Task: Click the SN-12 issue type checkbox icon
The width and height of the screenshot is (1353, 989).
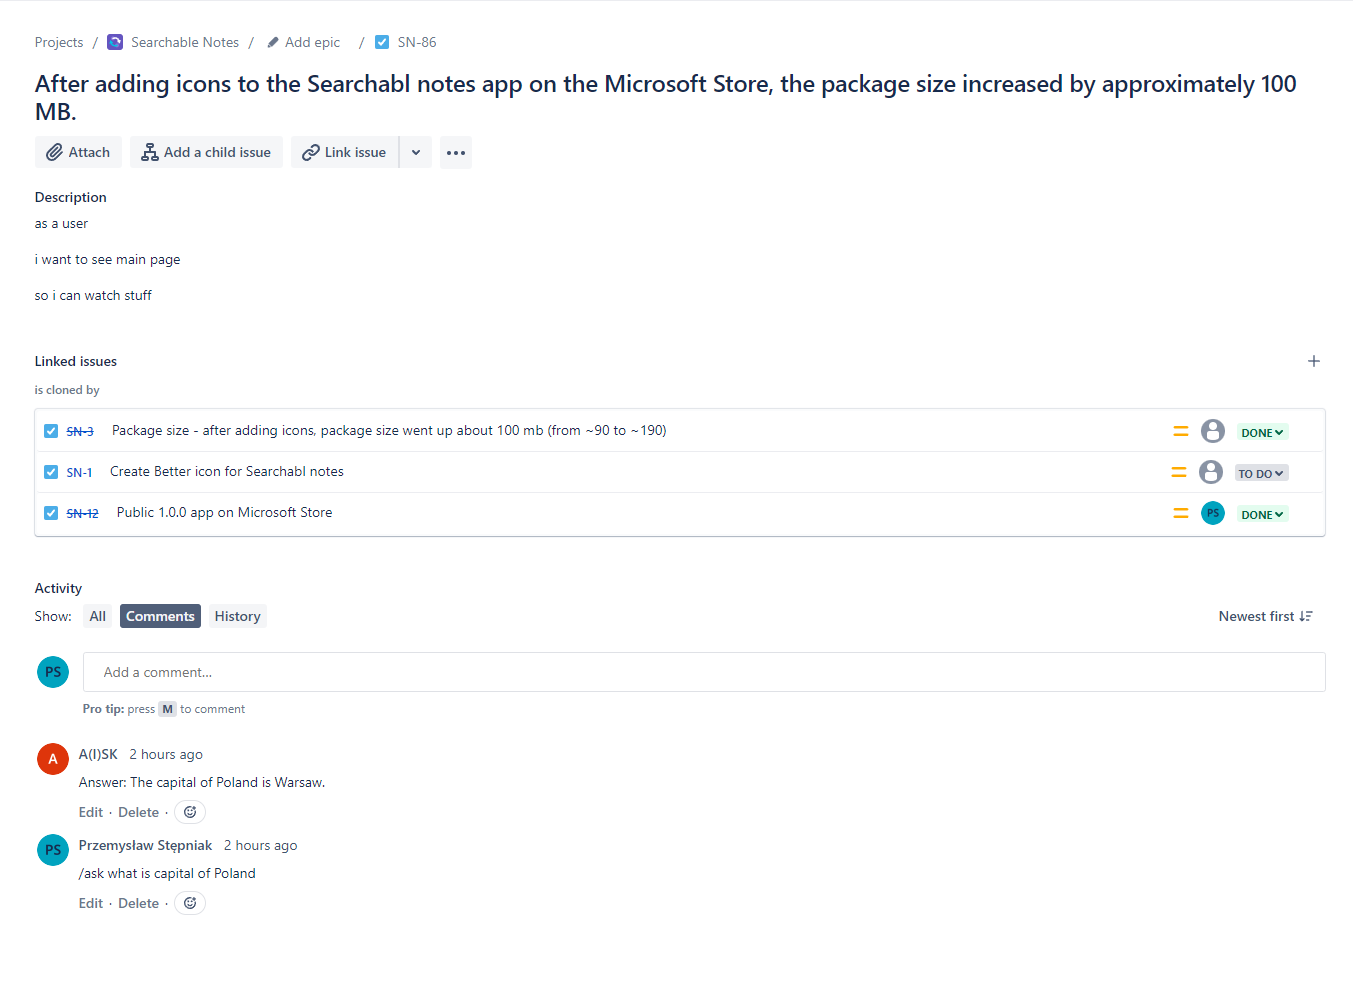Action: pos(51,513)
